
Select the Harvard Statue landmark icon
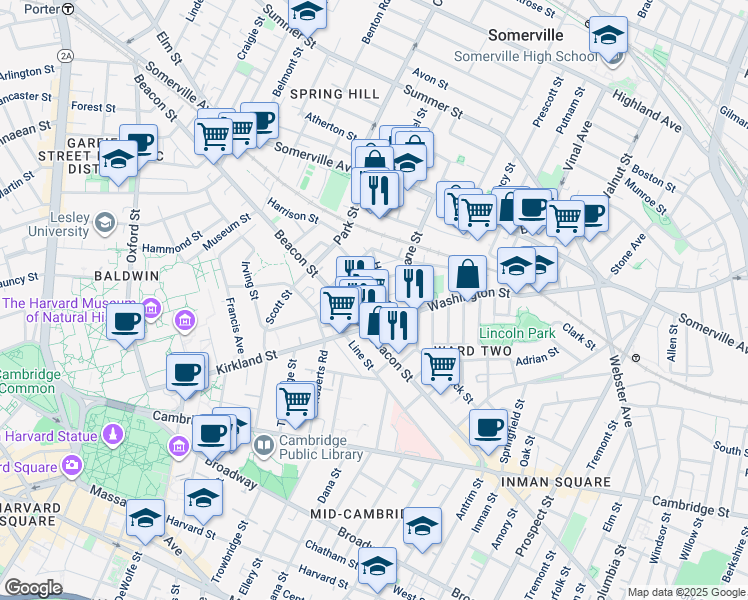(x=113, y=436)
